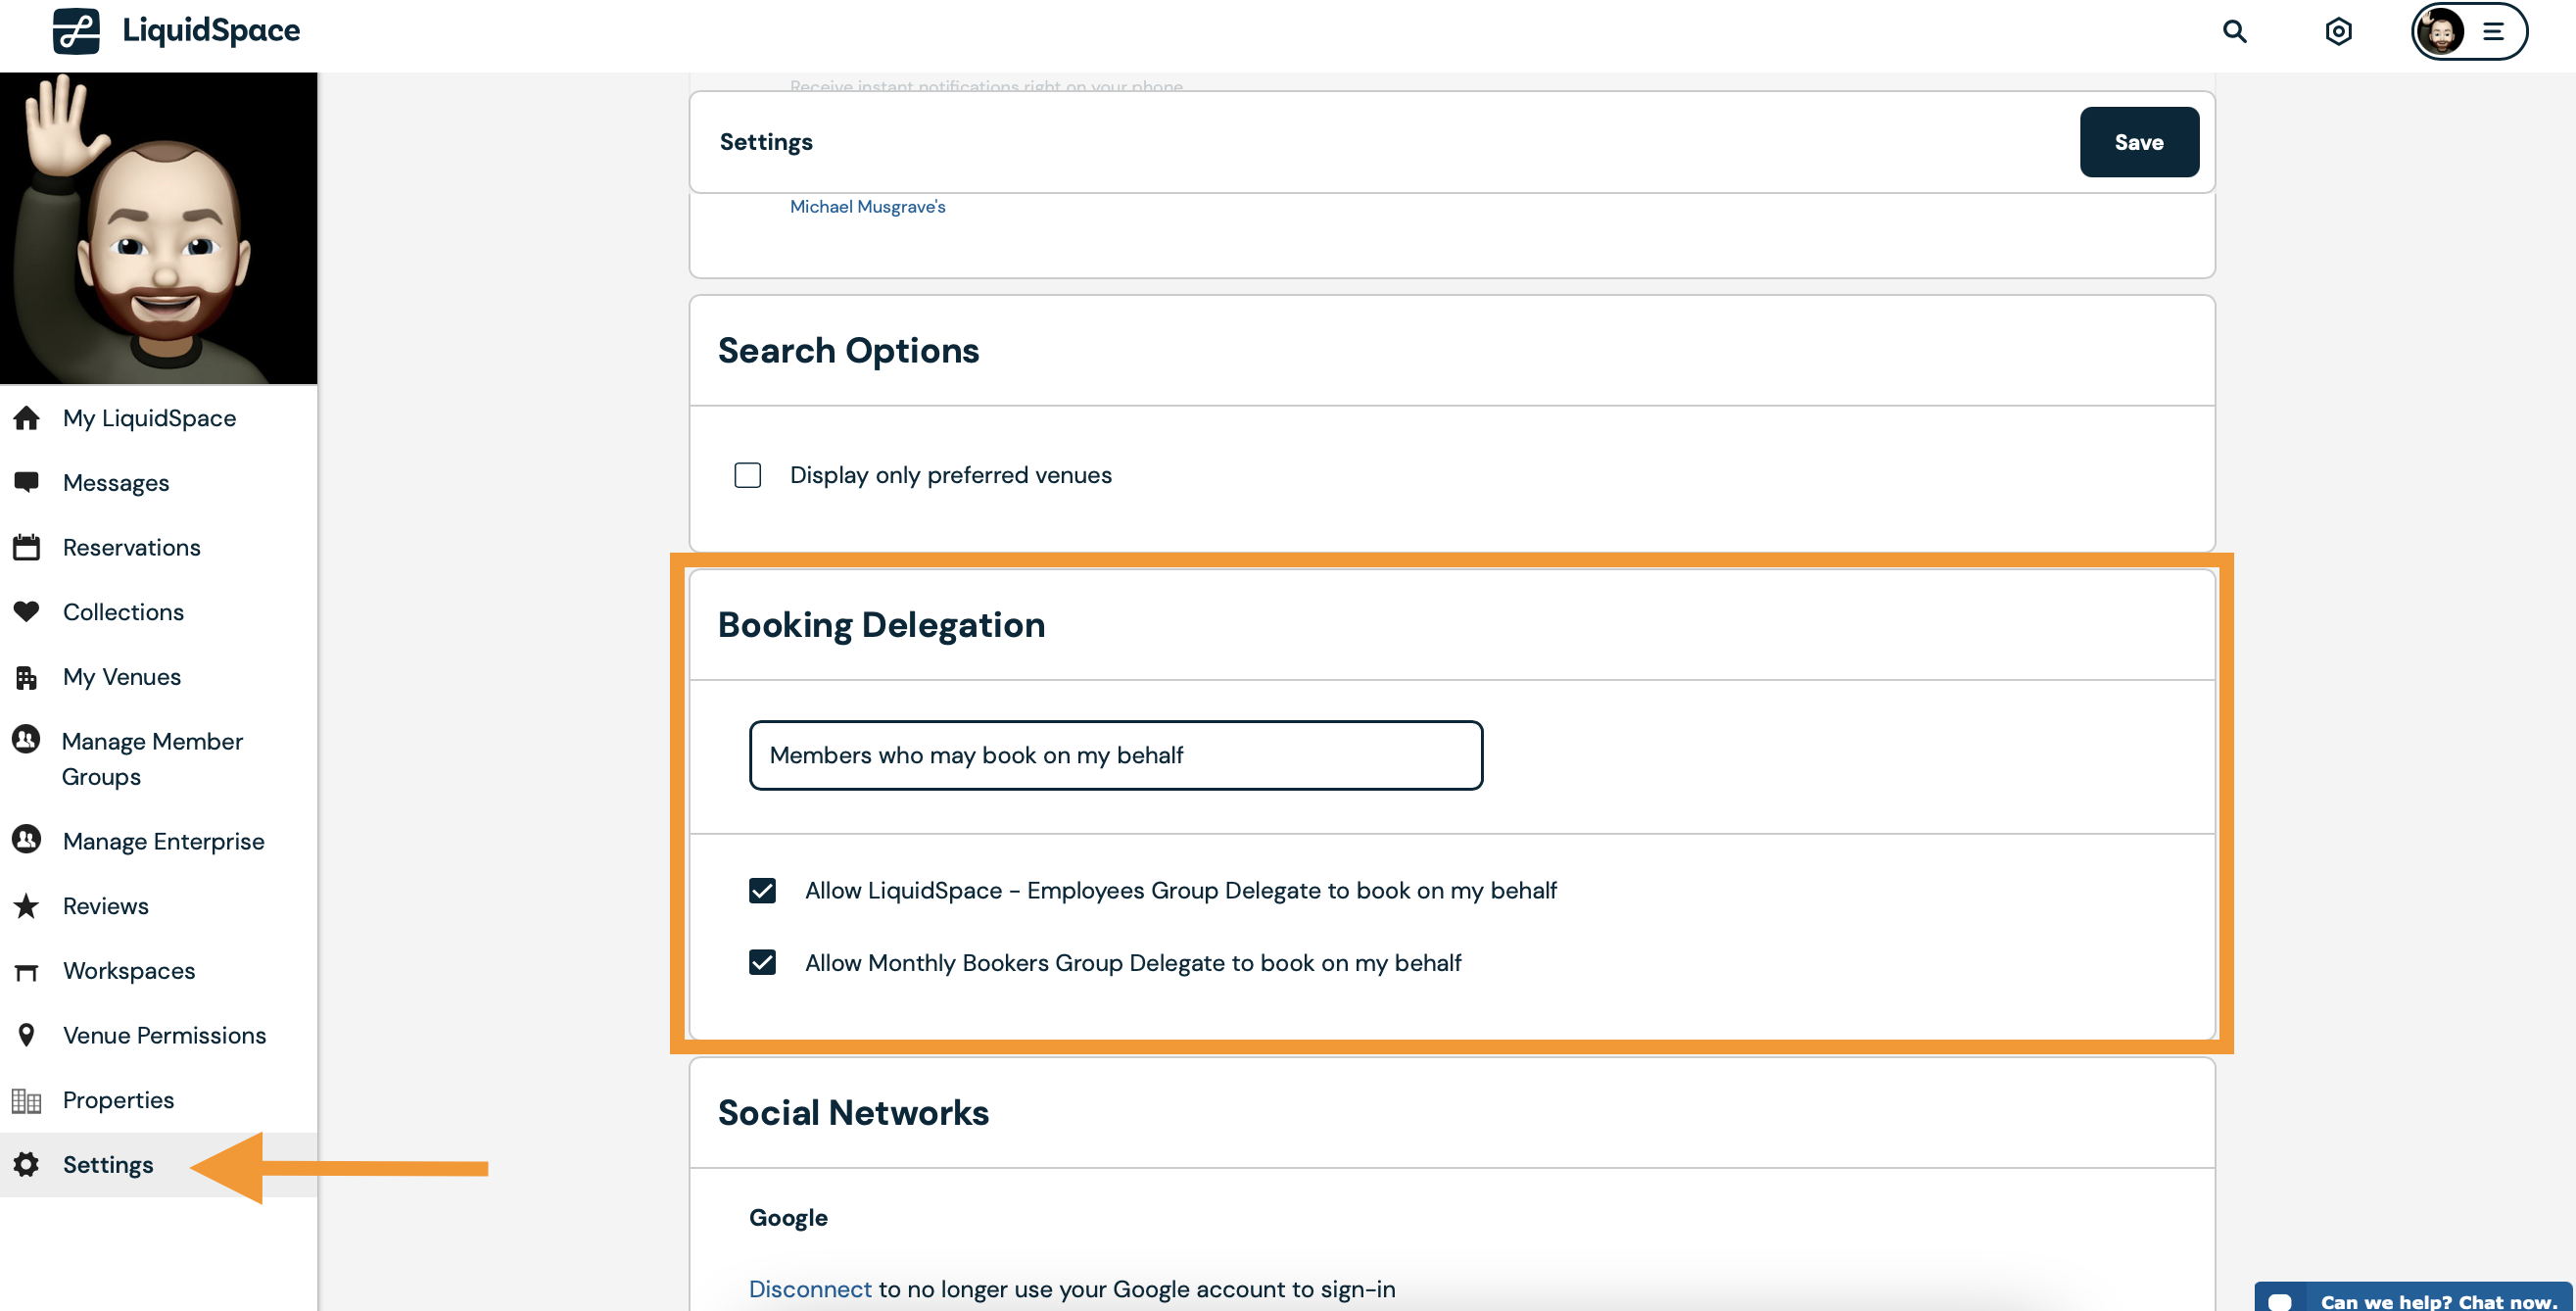Image resolution: width=2576 pixels, height=1311 pixels.
Task: Click the Google label
Action: point(788,1217)
